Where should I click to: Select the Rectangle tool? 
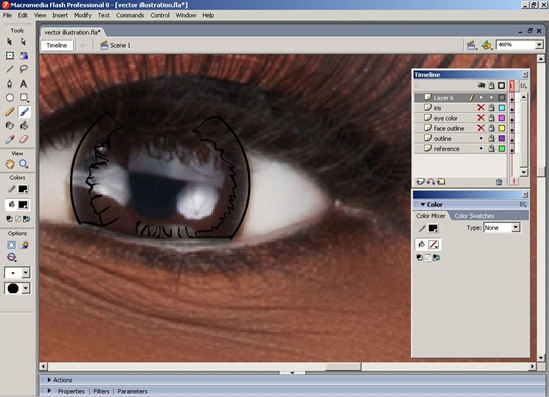point(23,98)
